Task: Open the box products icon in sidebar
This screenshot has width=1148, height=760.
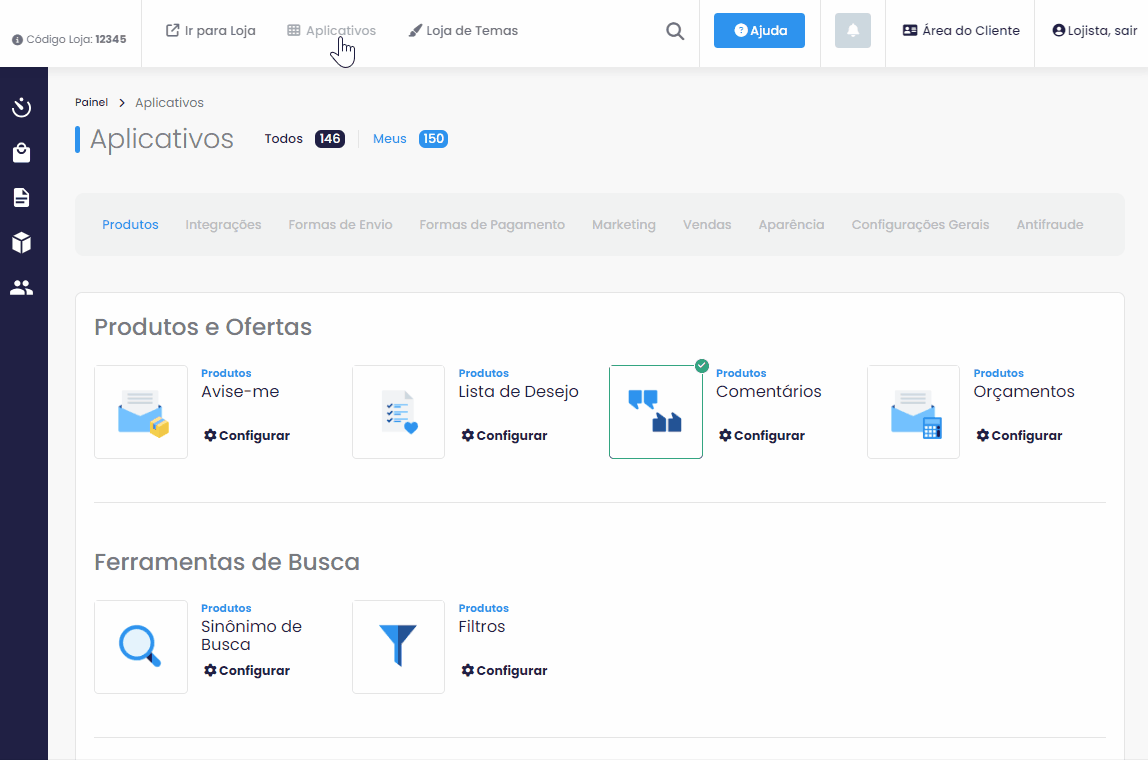Action: [22, 243]
